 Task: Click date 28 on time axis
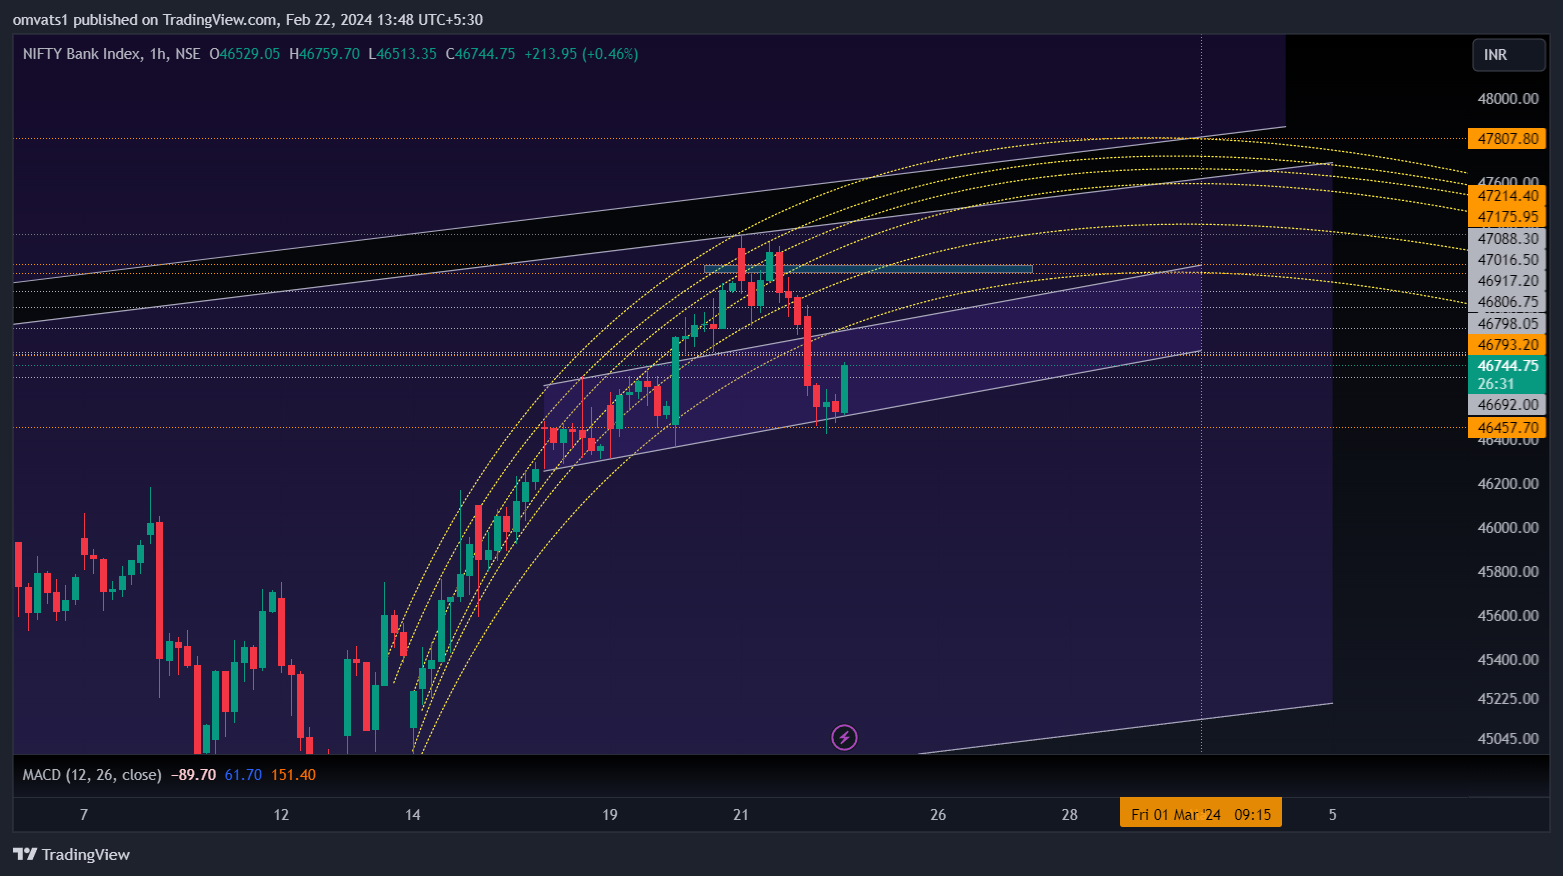pyautogui.click(x=1070, y=815)
